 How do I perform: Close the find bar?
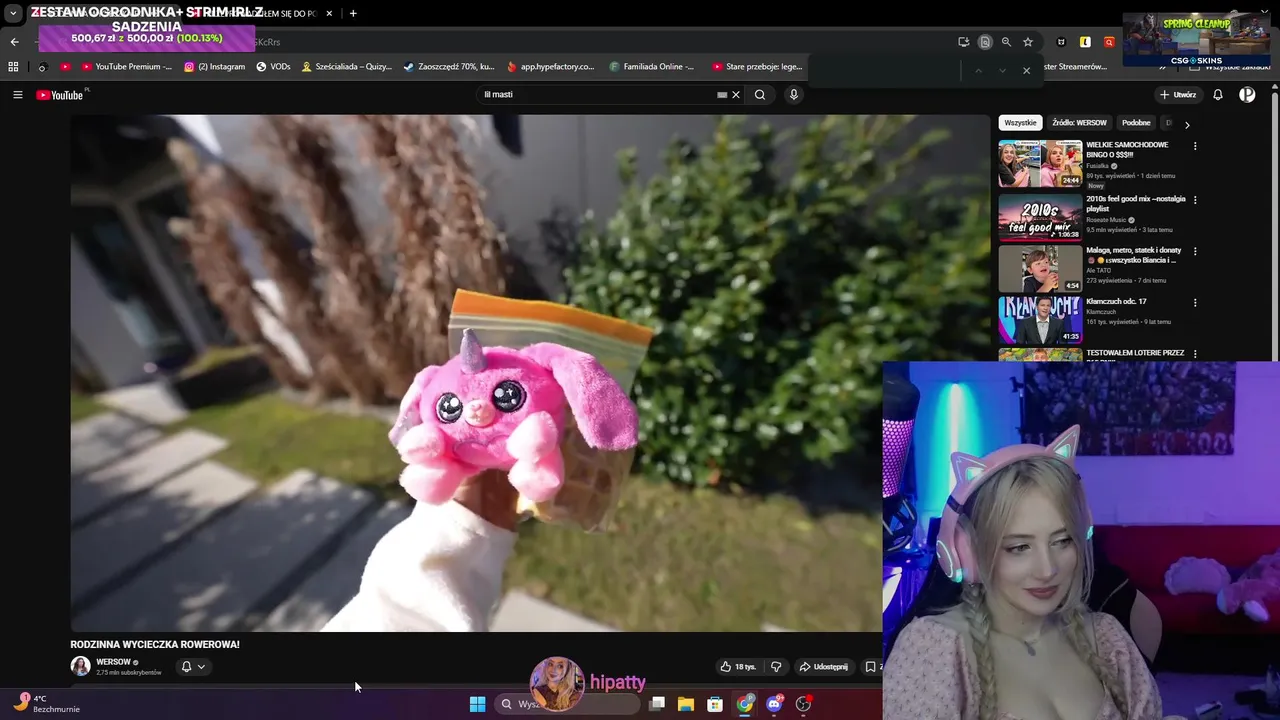1026,70
